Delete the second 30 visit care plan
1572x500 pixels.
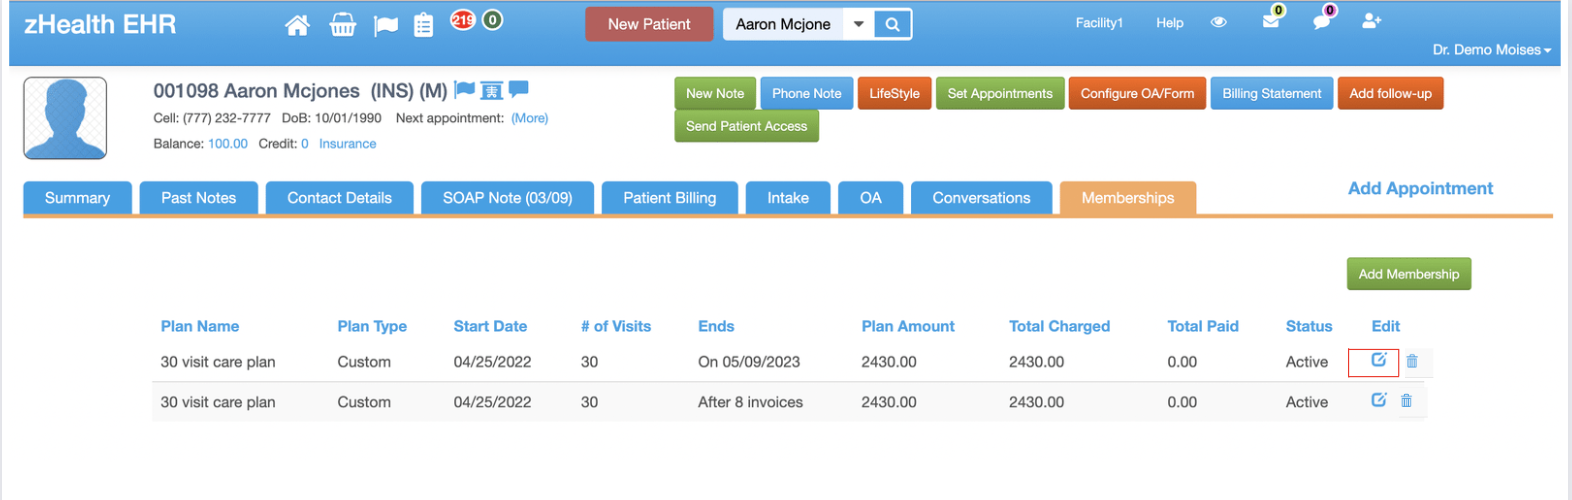[x=1406, y=400]
